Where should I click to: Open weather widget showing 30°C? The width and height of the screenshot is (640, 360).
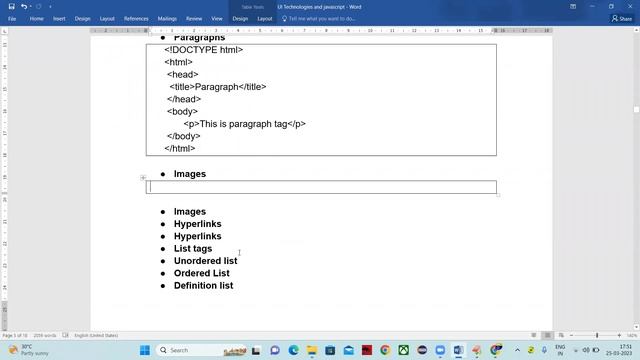29,350
